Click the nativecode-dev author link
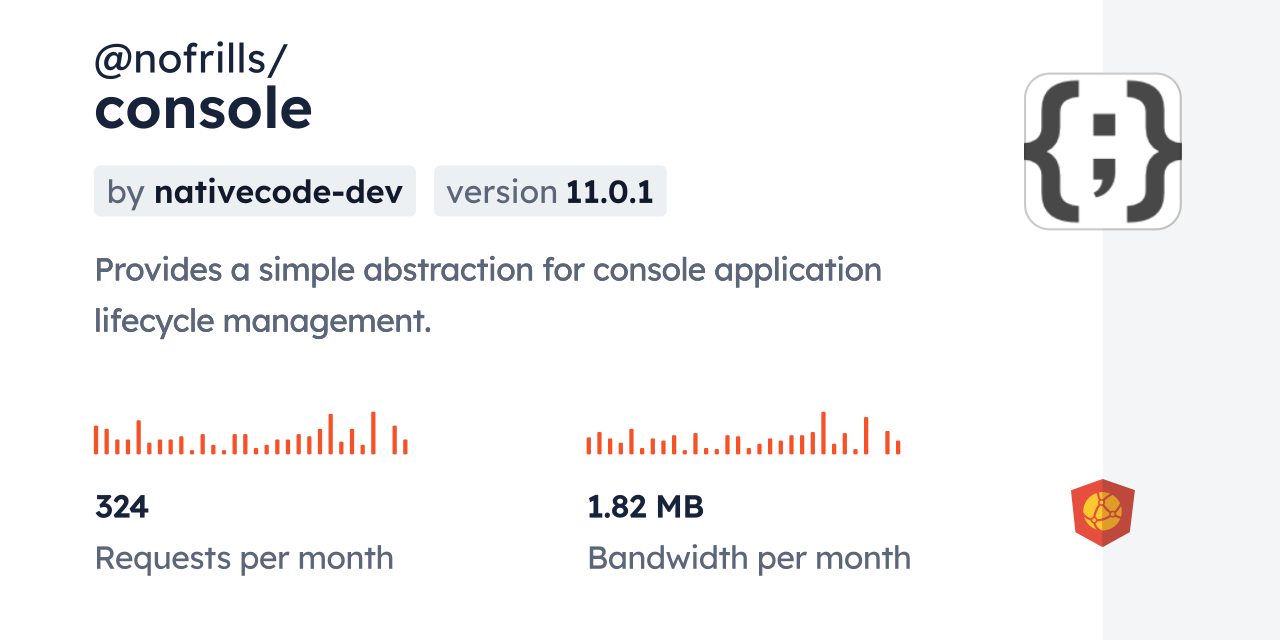The image size is (1280, 640). pyautogui.click(x=280, y=191)
